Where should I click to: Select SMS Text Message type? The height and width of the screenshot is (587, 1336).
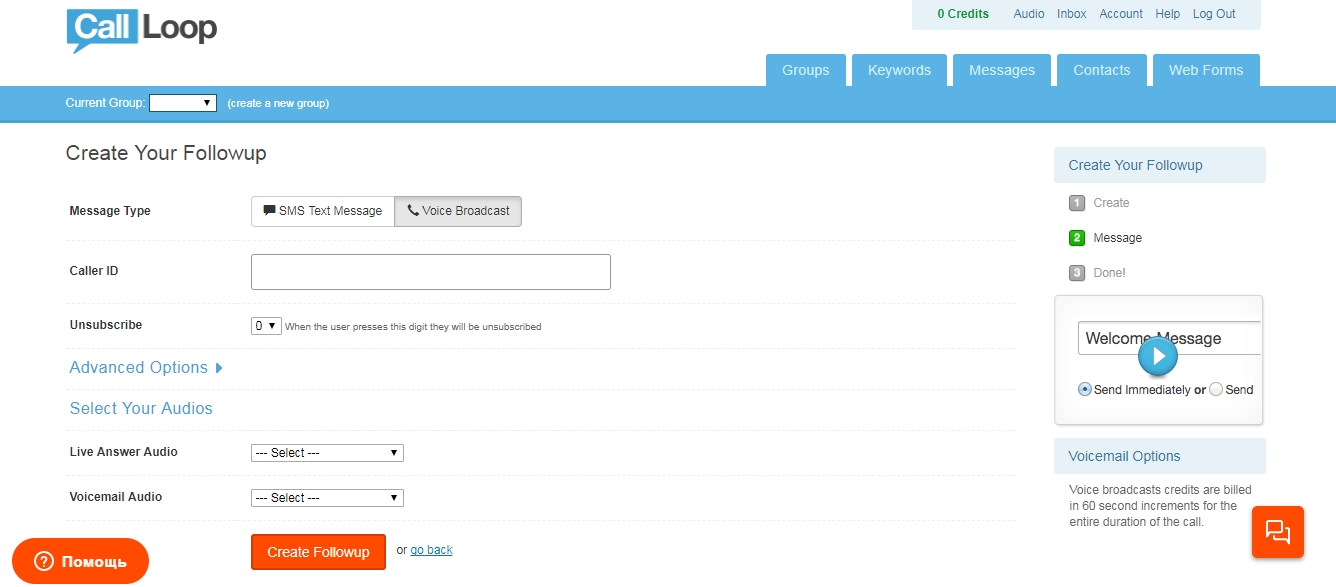pyautogui.click(x=323, y=211)
